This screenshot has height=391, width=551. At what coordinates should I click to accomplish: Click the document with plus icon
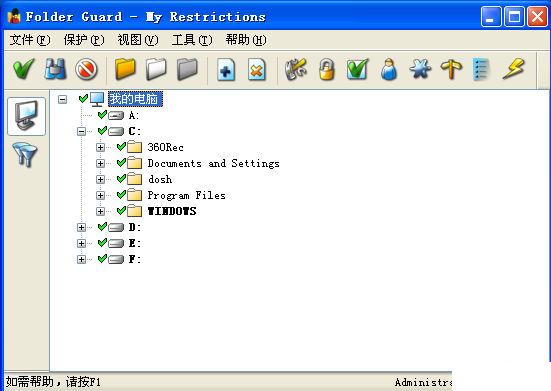[226, 70]
